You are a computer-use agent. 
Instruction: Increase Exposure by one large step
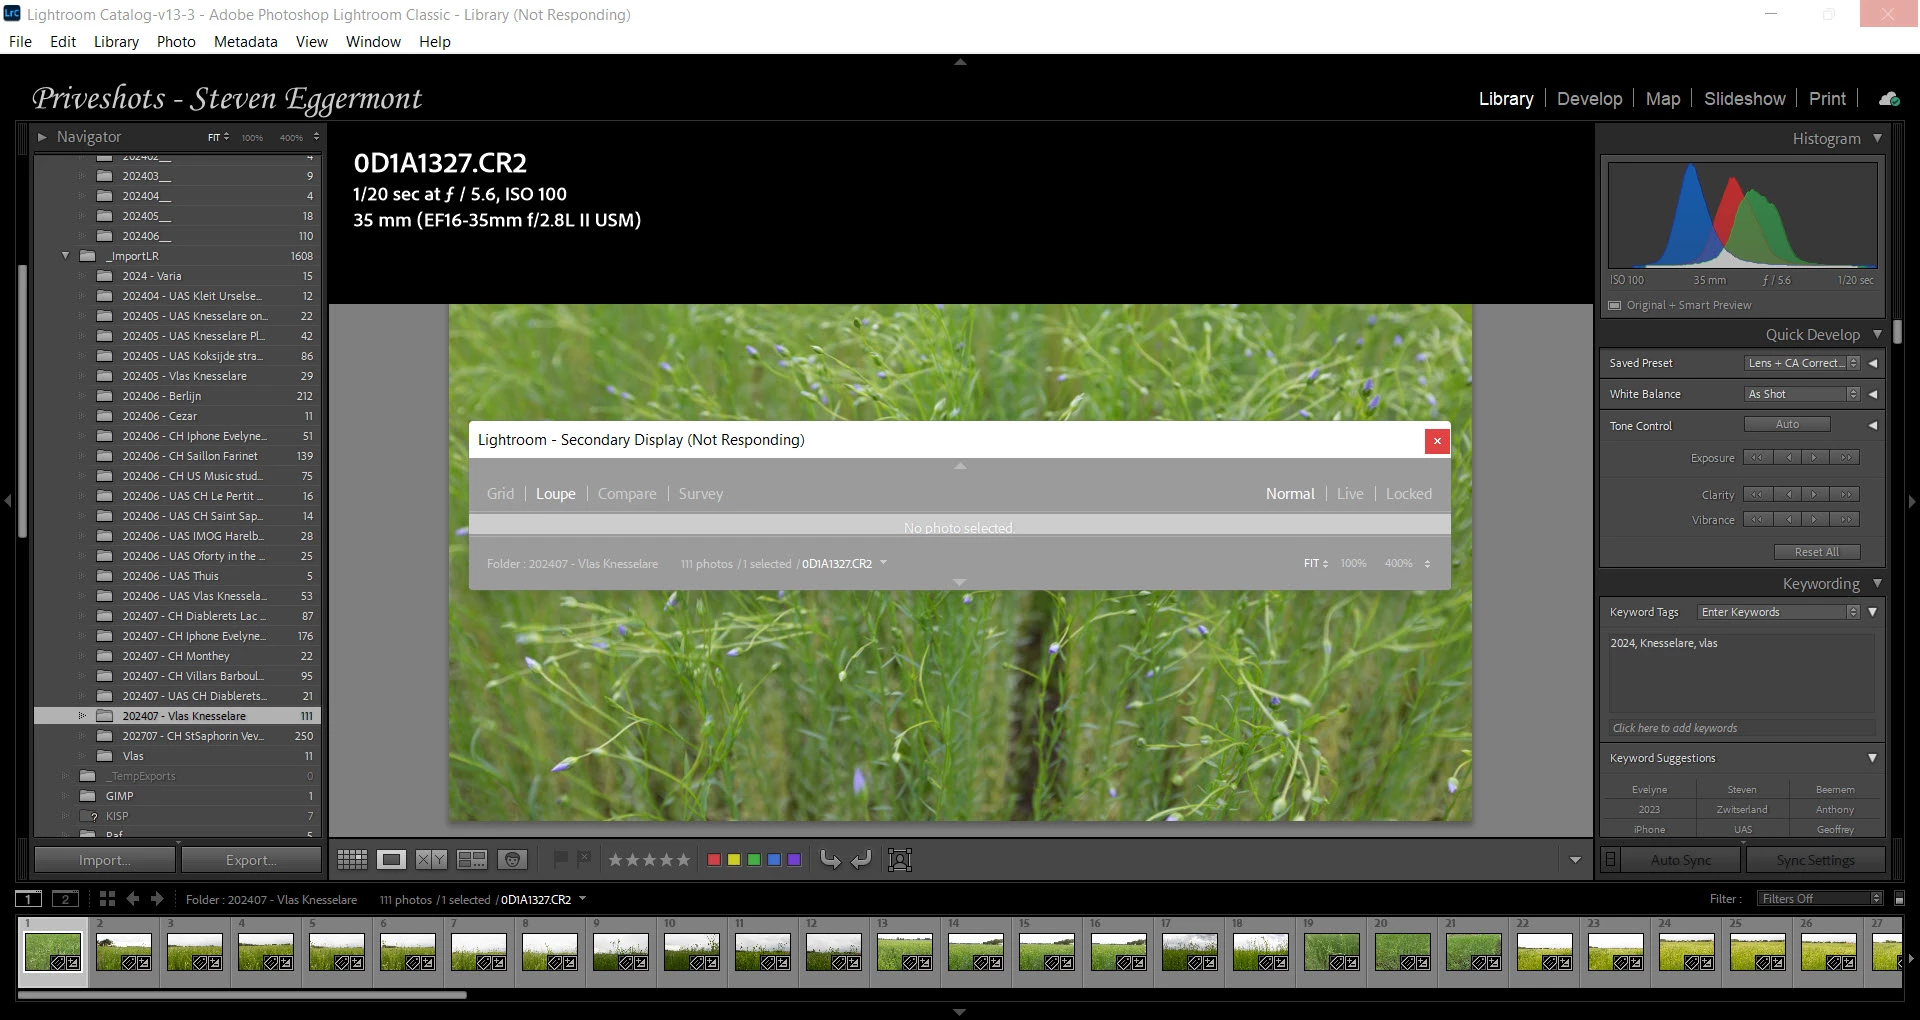[x=1846, y=458]
